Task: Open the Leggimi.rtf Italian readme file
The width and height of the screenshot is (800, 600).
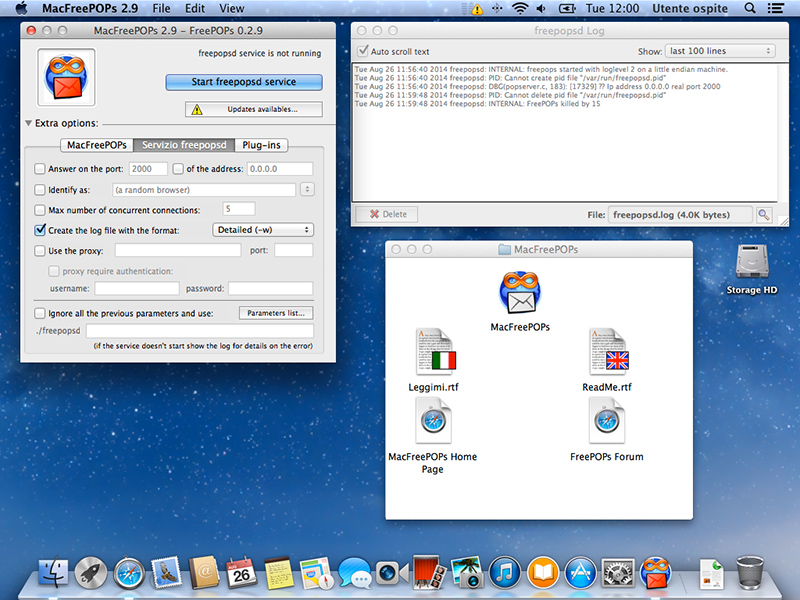Action: pos(434,352)
